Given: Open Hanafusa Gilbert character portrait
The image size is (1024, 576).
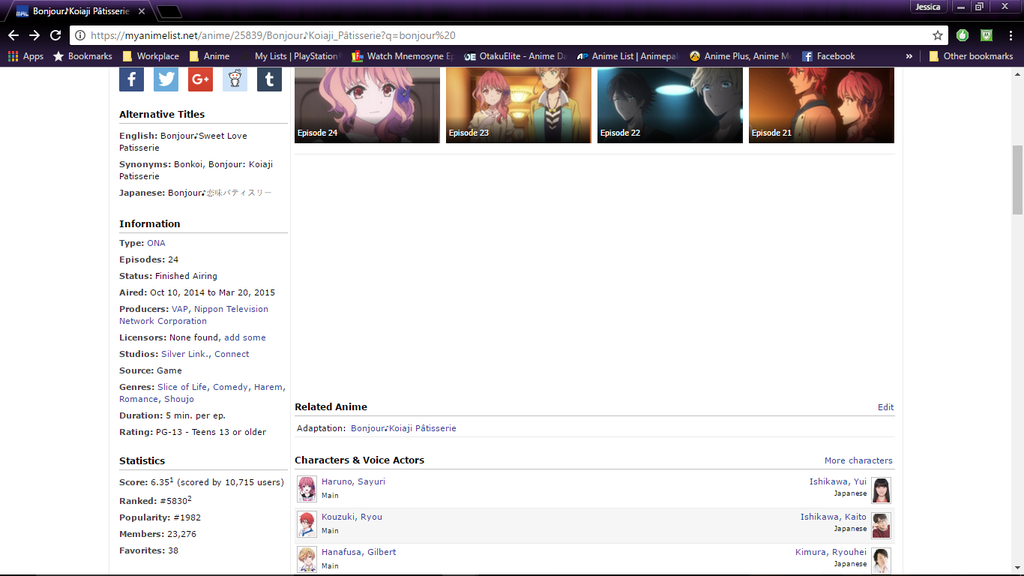Looking at the screenshot, I should pos(307,560).
